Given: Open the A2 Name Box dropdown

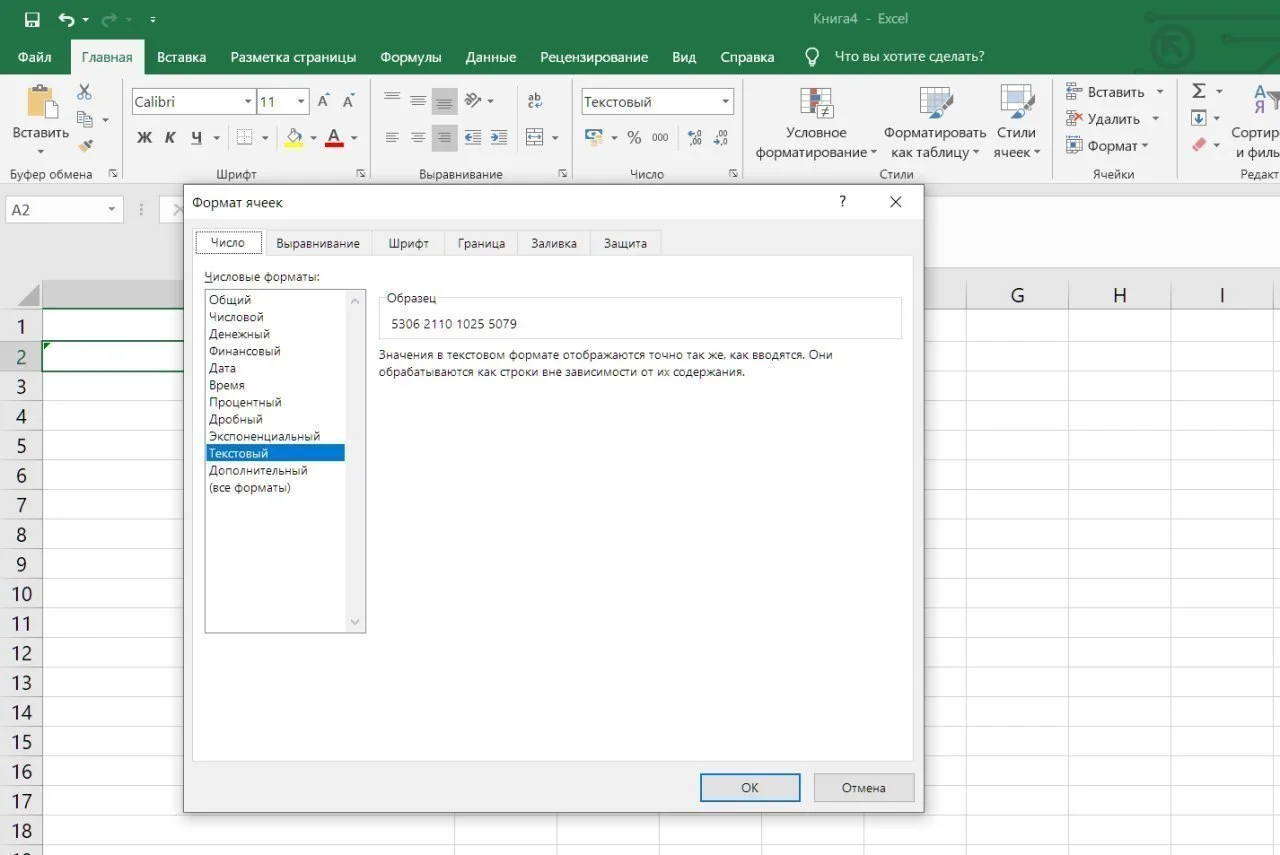Looking at the screenshot, I should click(112, 210).
